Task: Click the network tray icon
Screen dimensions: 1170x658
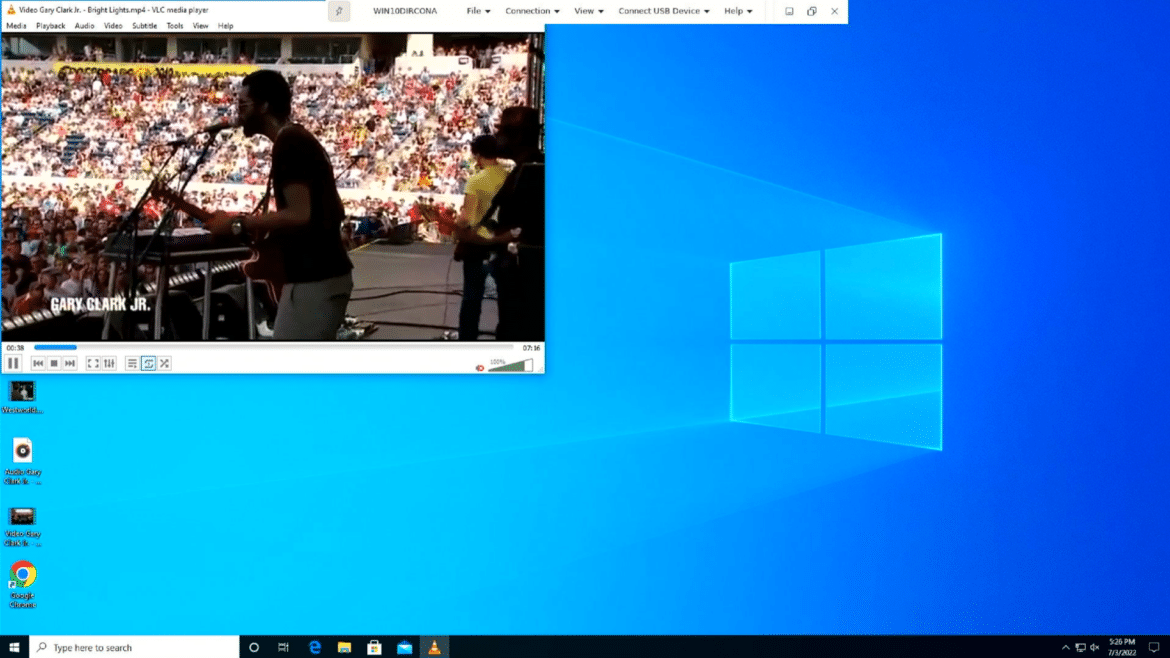Action: coord(1080,648)
